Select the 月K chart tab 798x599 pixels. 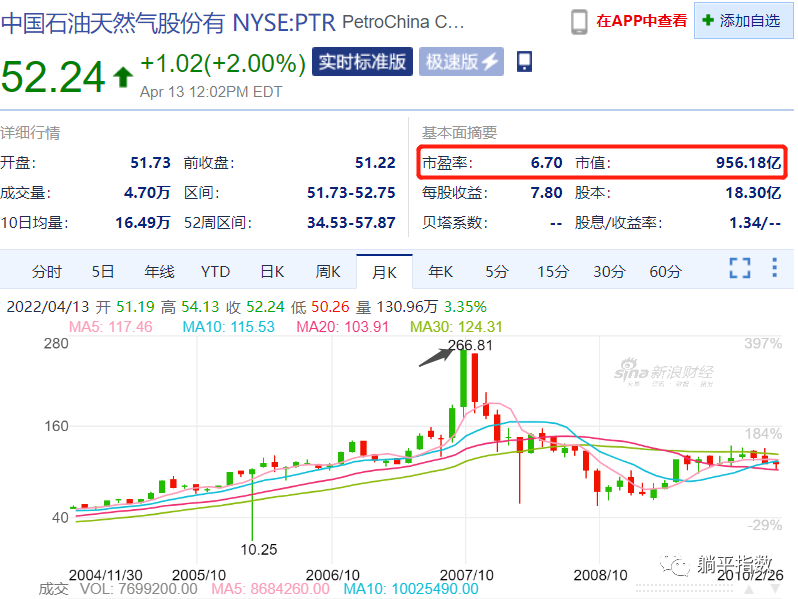pyautogui.click(x=384, y=272)
